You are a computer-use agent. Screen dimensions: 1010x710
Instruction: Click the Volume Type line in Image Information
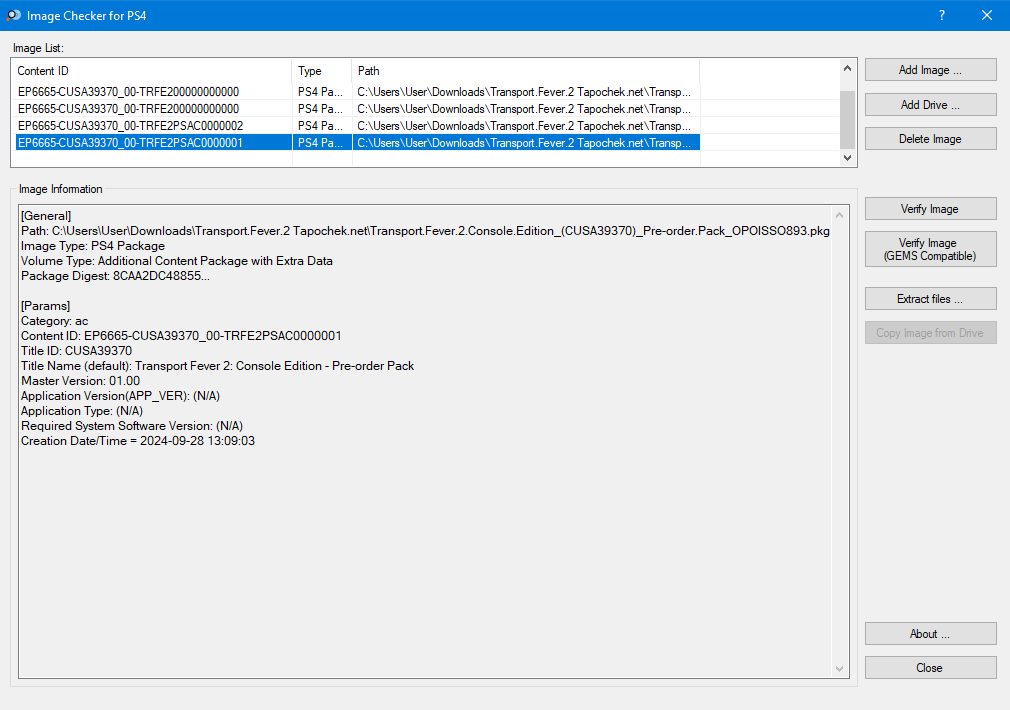pyautogui.click(x=177, y=261)
